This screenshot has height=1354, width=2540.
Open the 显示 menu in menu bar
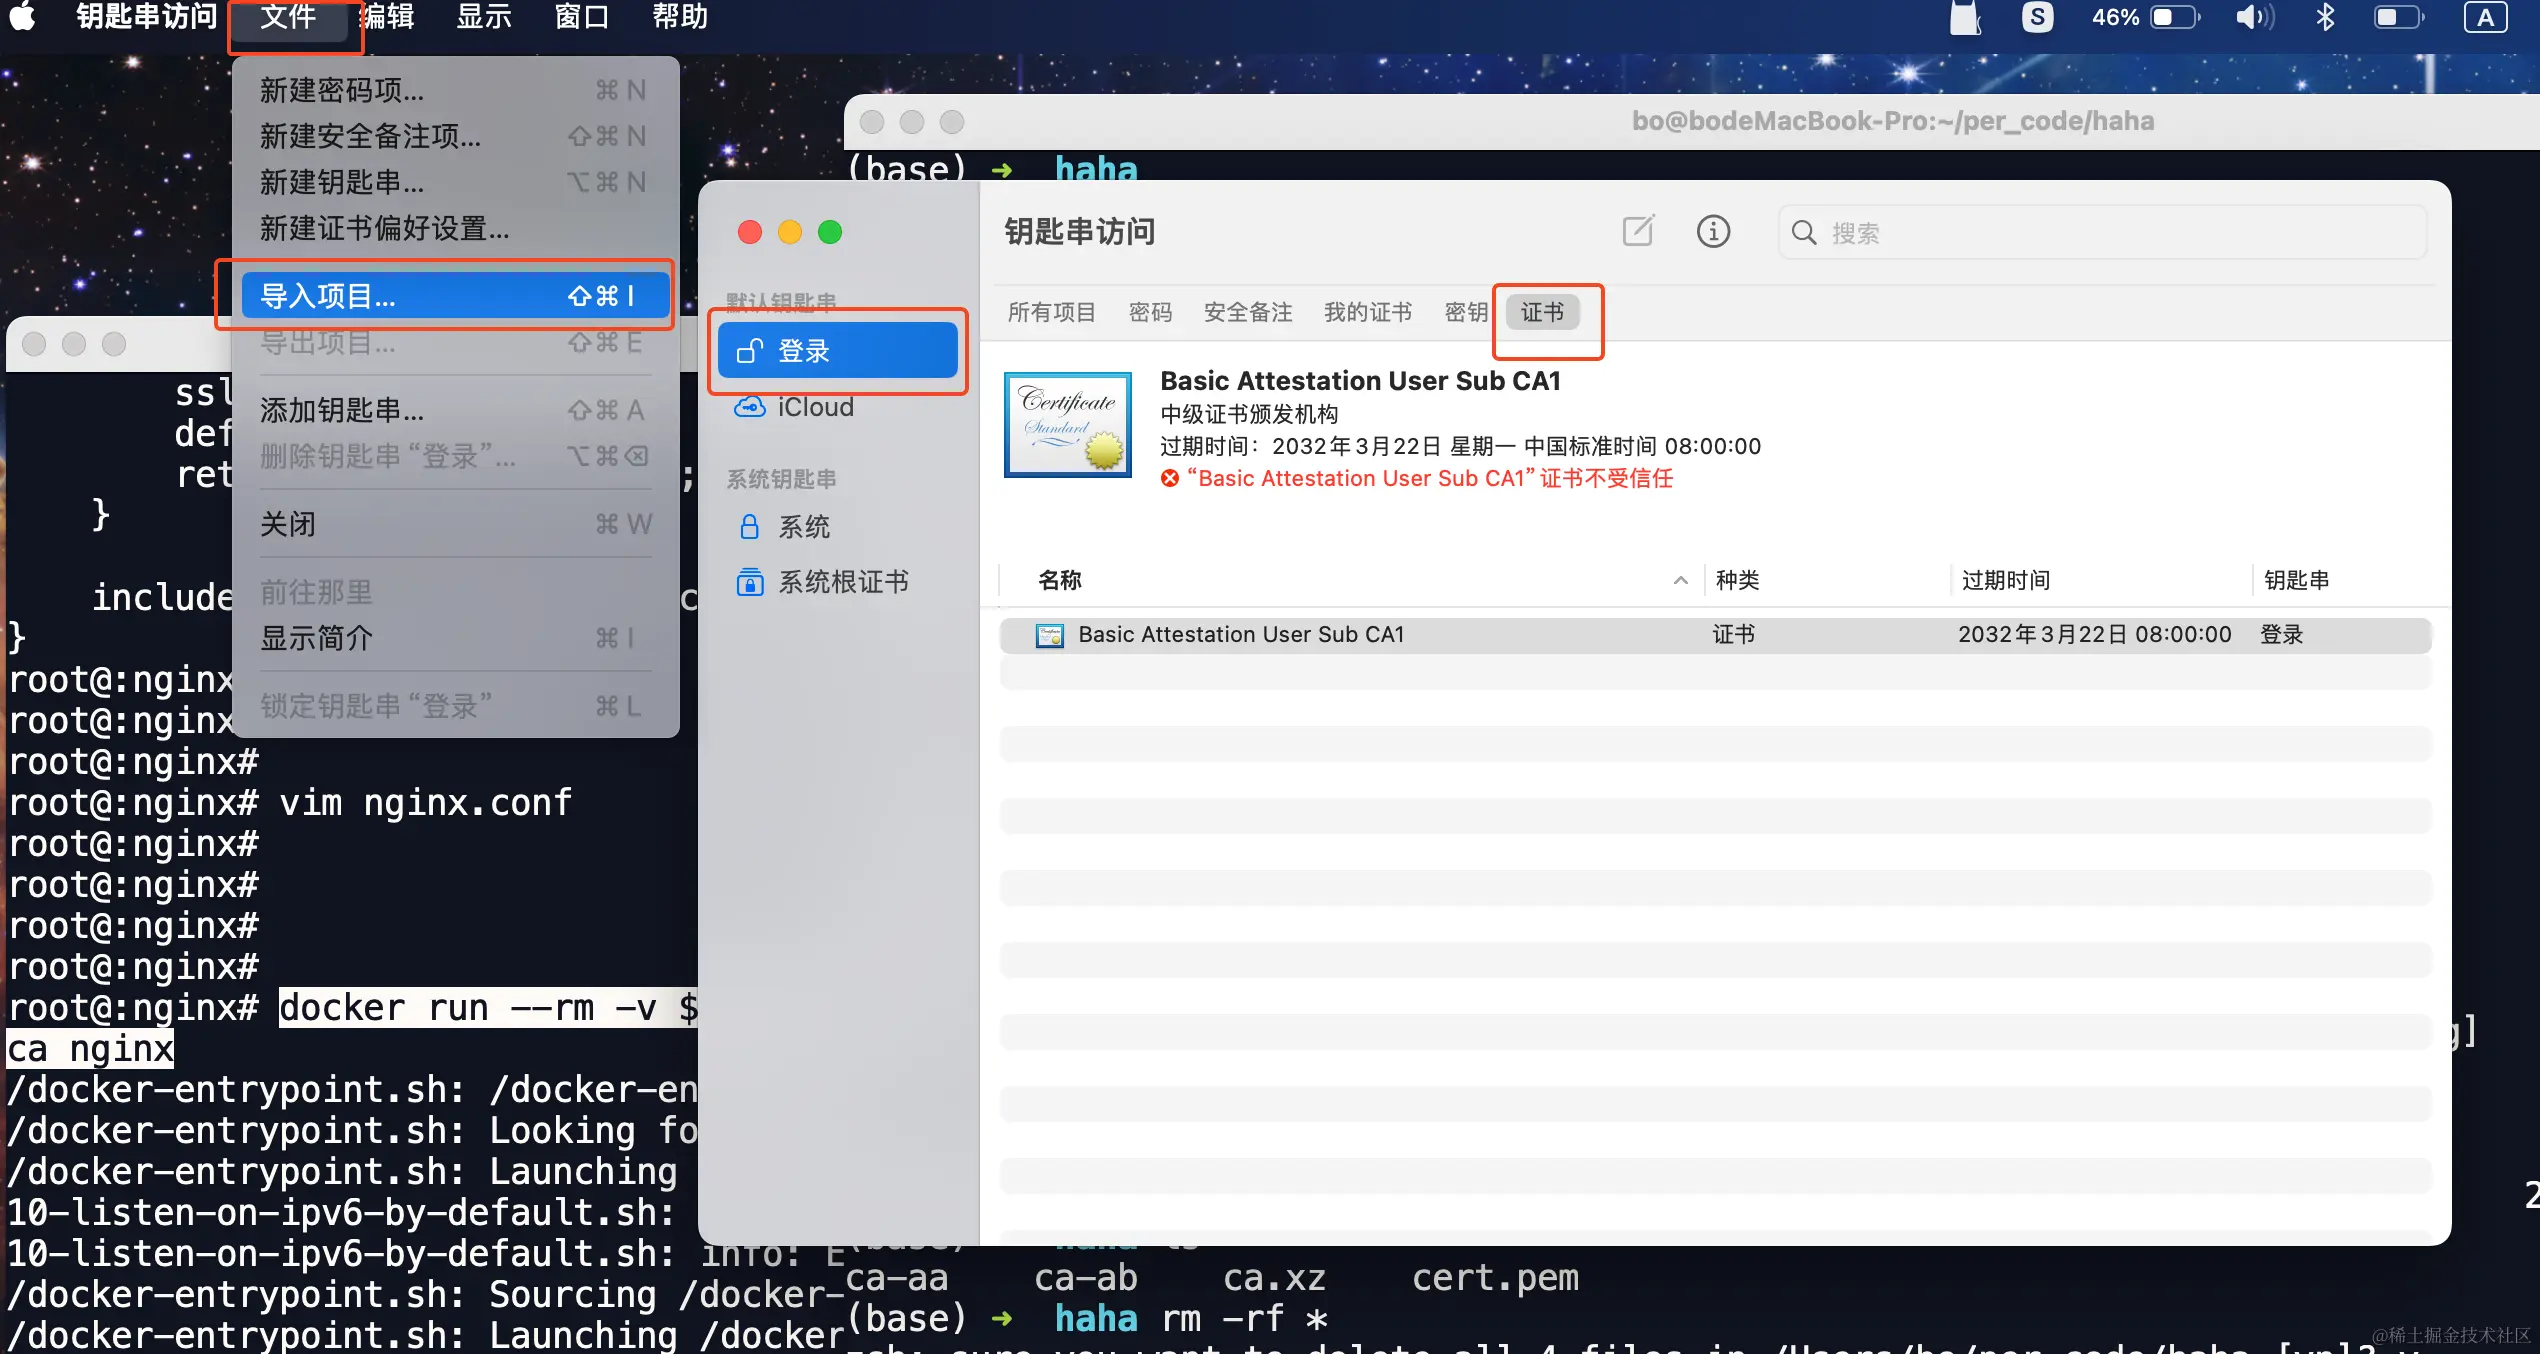[x=483, y=17]
